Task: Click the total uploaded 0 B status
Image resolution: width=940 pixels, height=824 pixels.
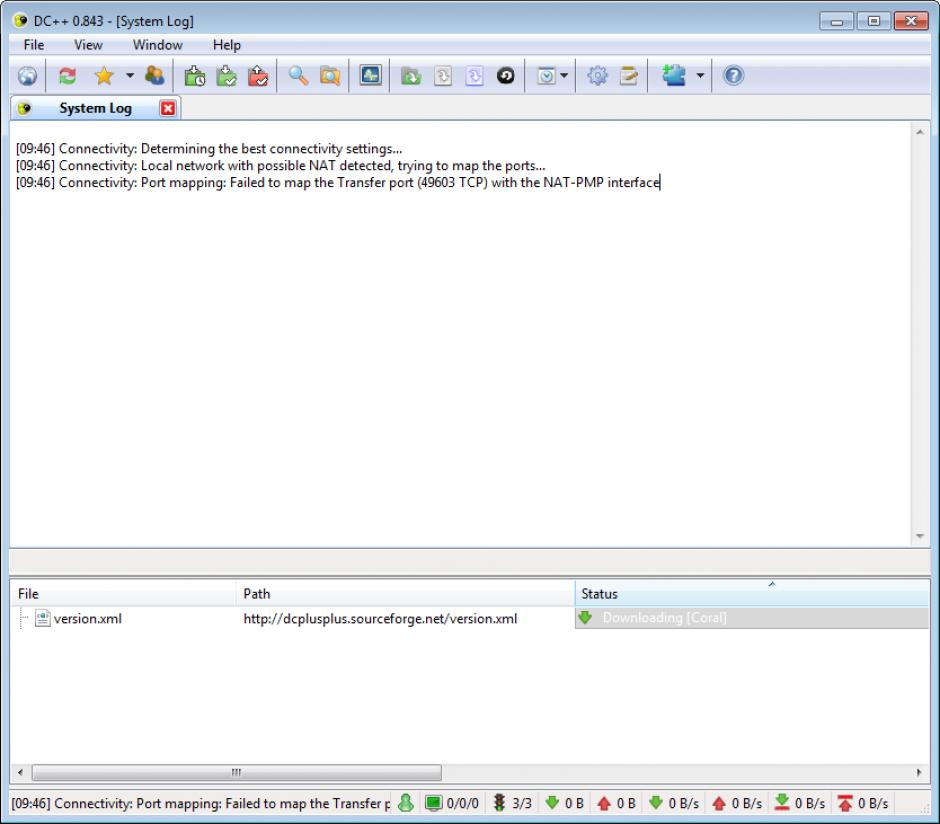Action: 617,803
